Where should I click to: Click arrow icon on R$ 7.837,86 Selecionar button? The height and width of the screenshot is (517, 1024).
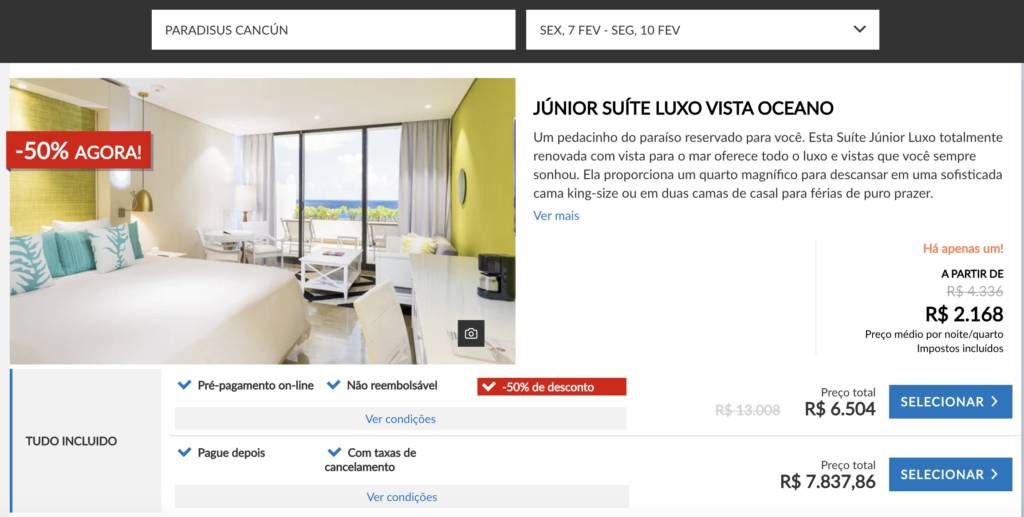(x=995, y=475)
